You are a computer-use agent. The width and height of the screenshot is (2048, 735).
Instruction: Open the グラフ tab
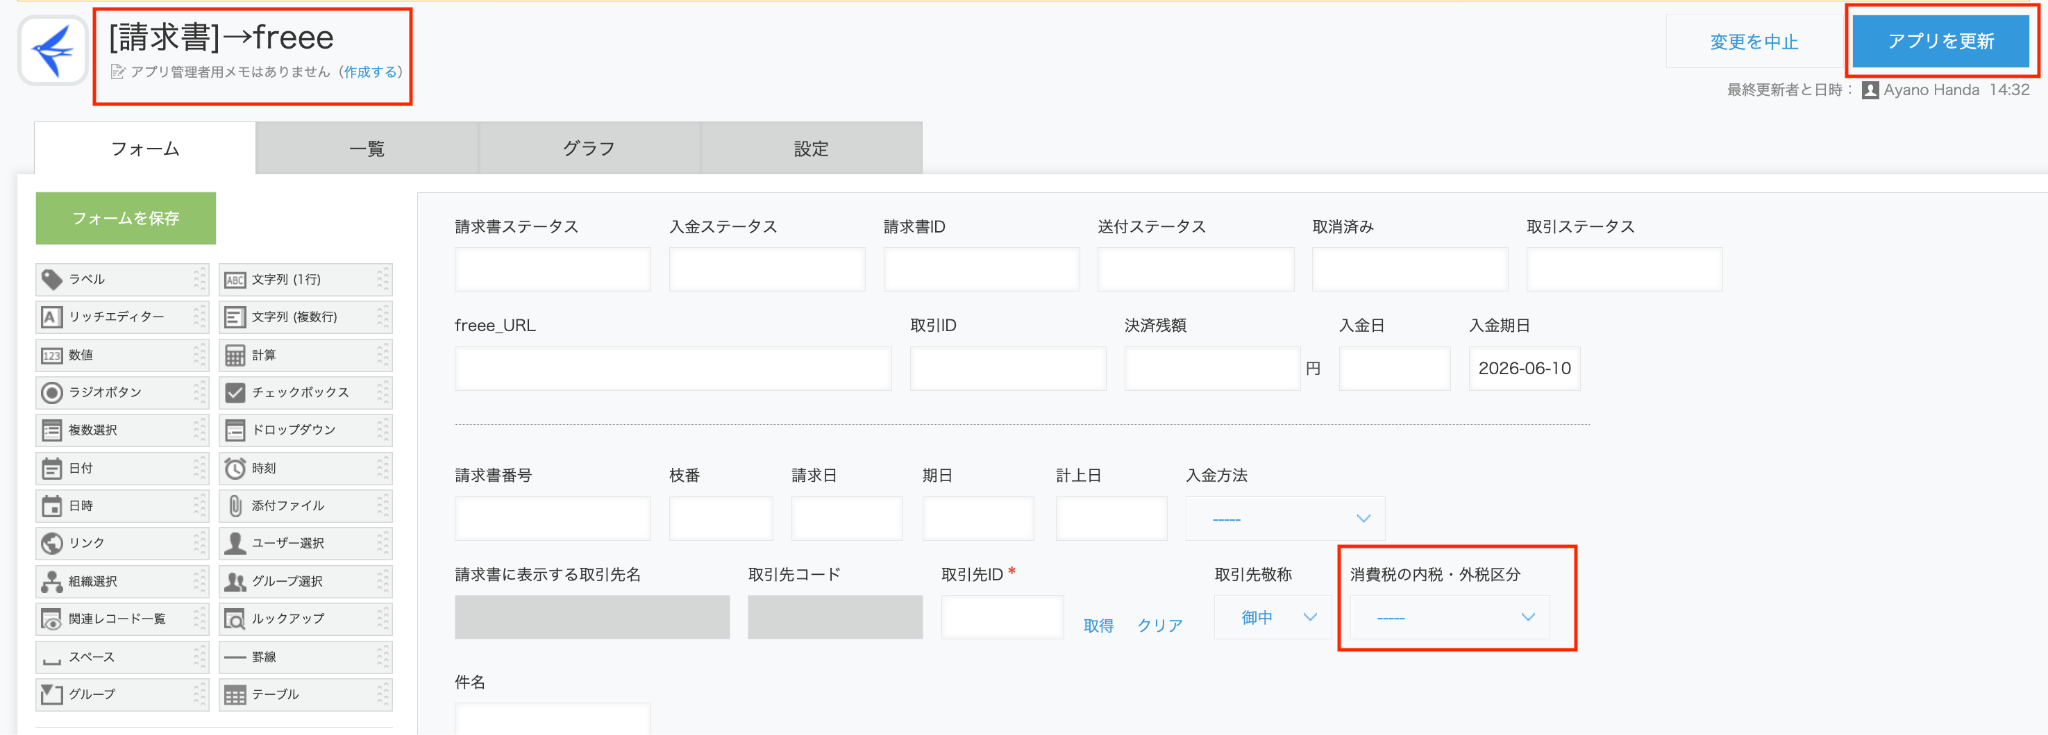tap(589, 148)
